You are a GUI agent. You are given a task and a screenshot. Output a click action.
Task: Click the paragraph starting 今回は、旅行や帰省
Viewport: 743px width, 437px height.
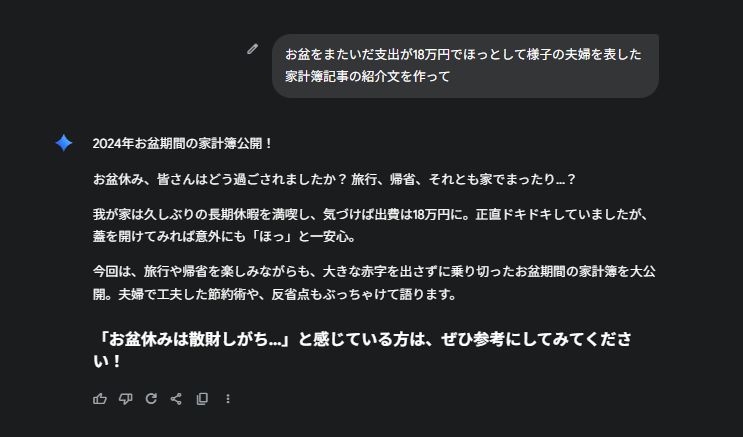[360, 272]
